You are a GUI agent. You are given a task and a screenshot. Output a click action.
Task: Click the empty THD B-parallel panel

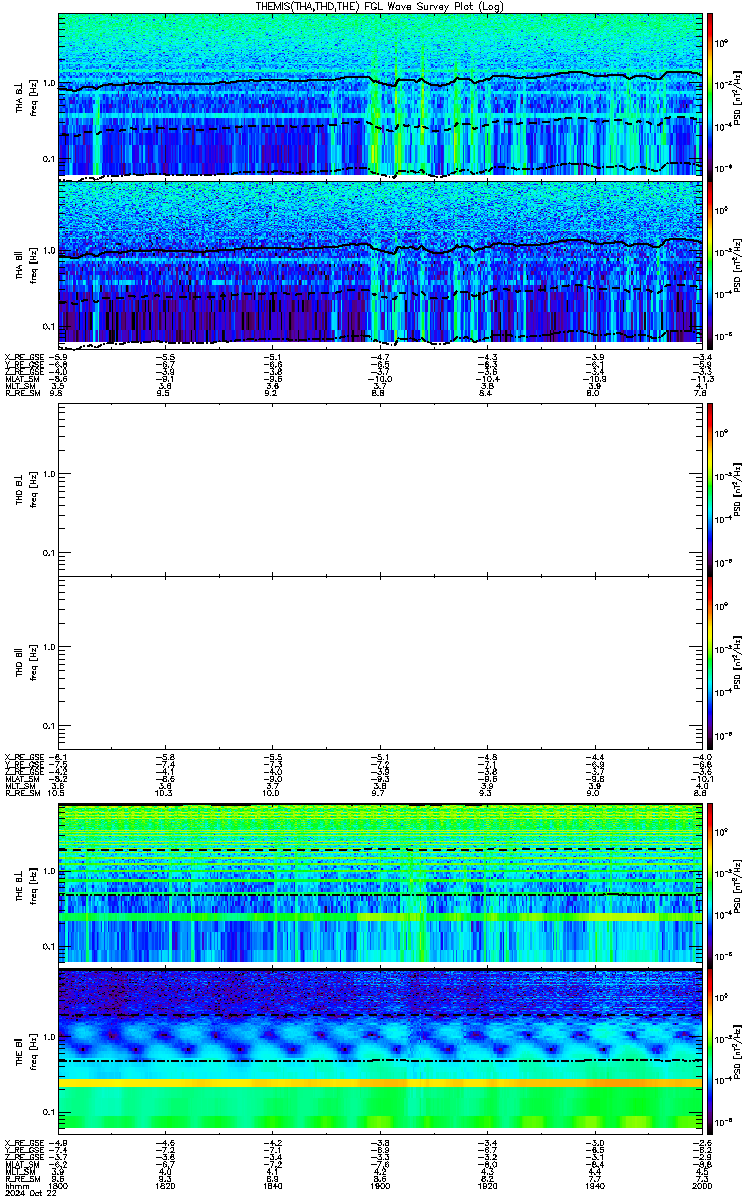[381, 662]
